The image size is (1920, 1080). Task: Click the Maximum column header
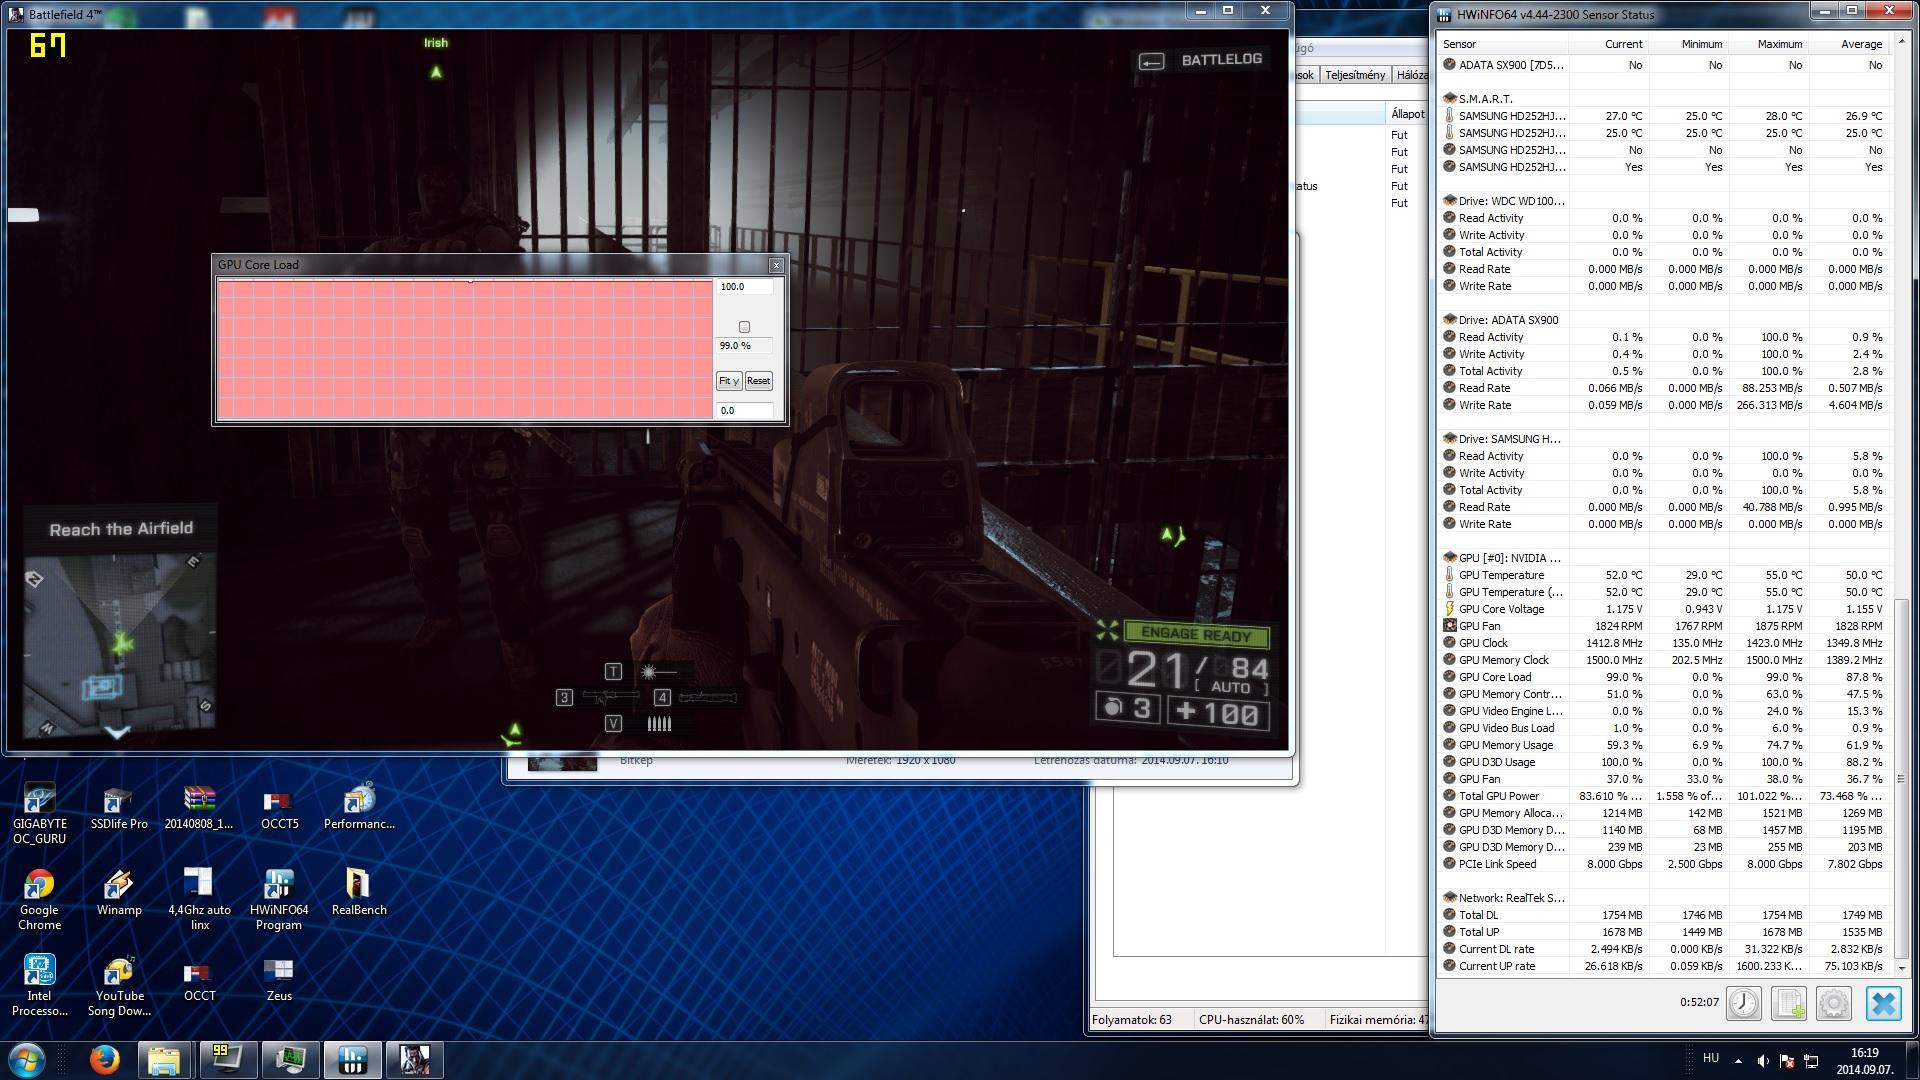[x=1768, y=44]
